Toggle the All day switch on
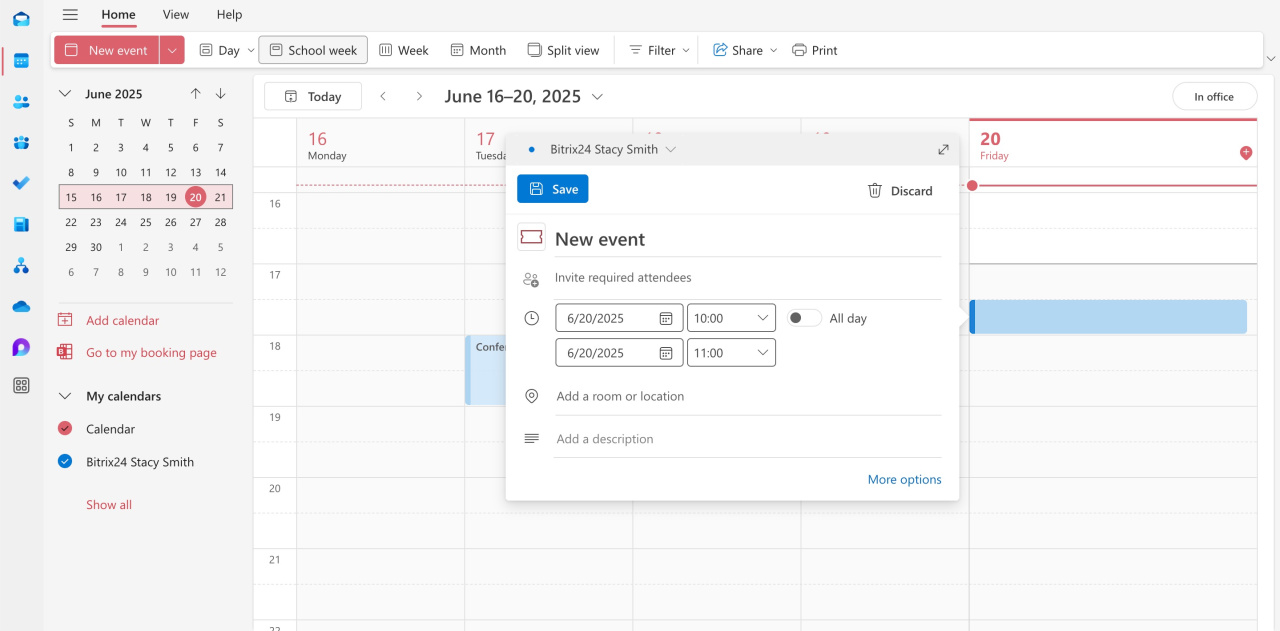The width and height of the screenshot is (1280, 631). pos(803,318)
